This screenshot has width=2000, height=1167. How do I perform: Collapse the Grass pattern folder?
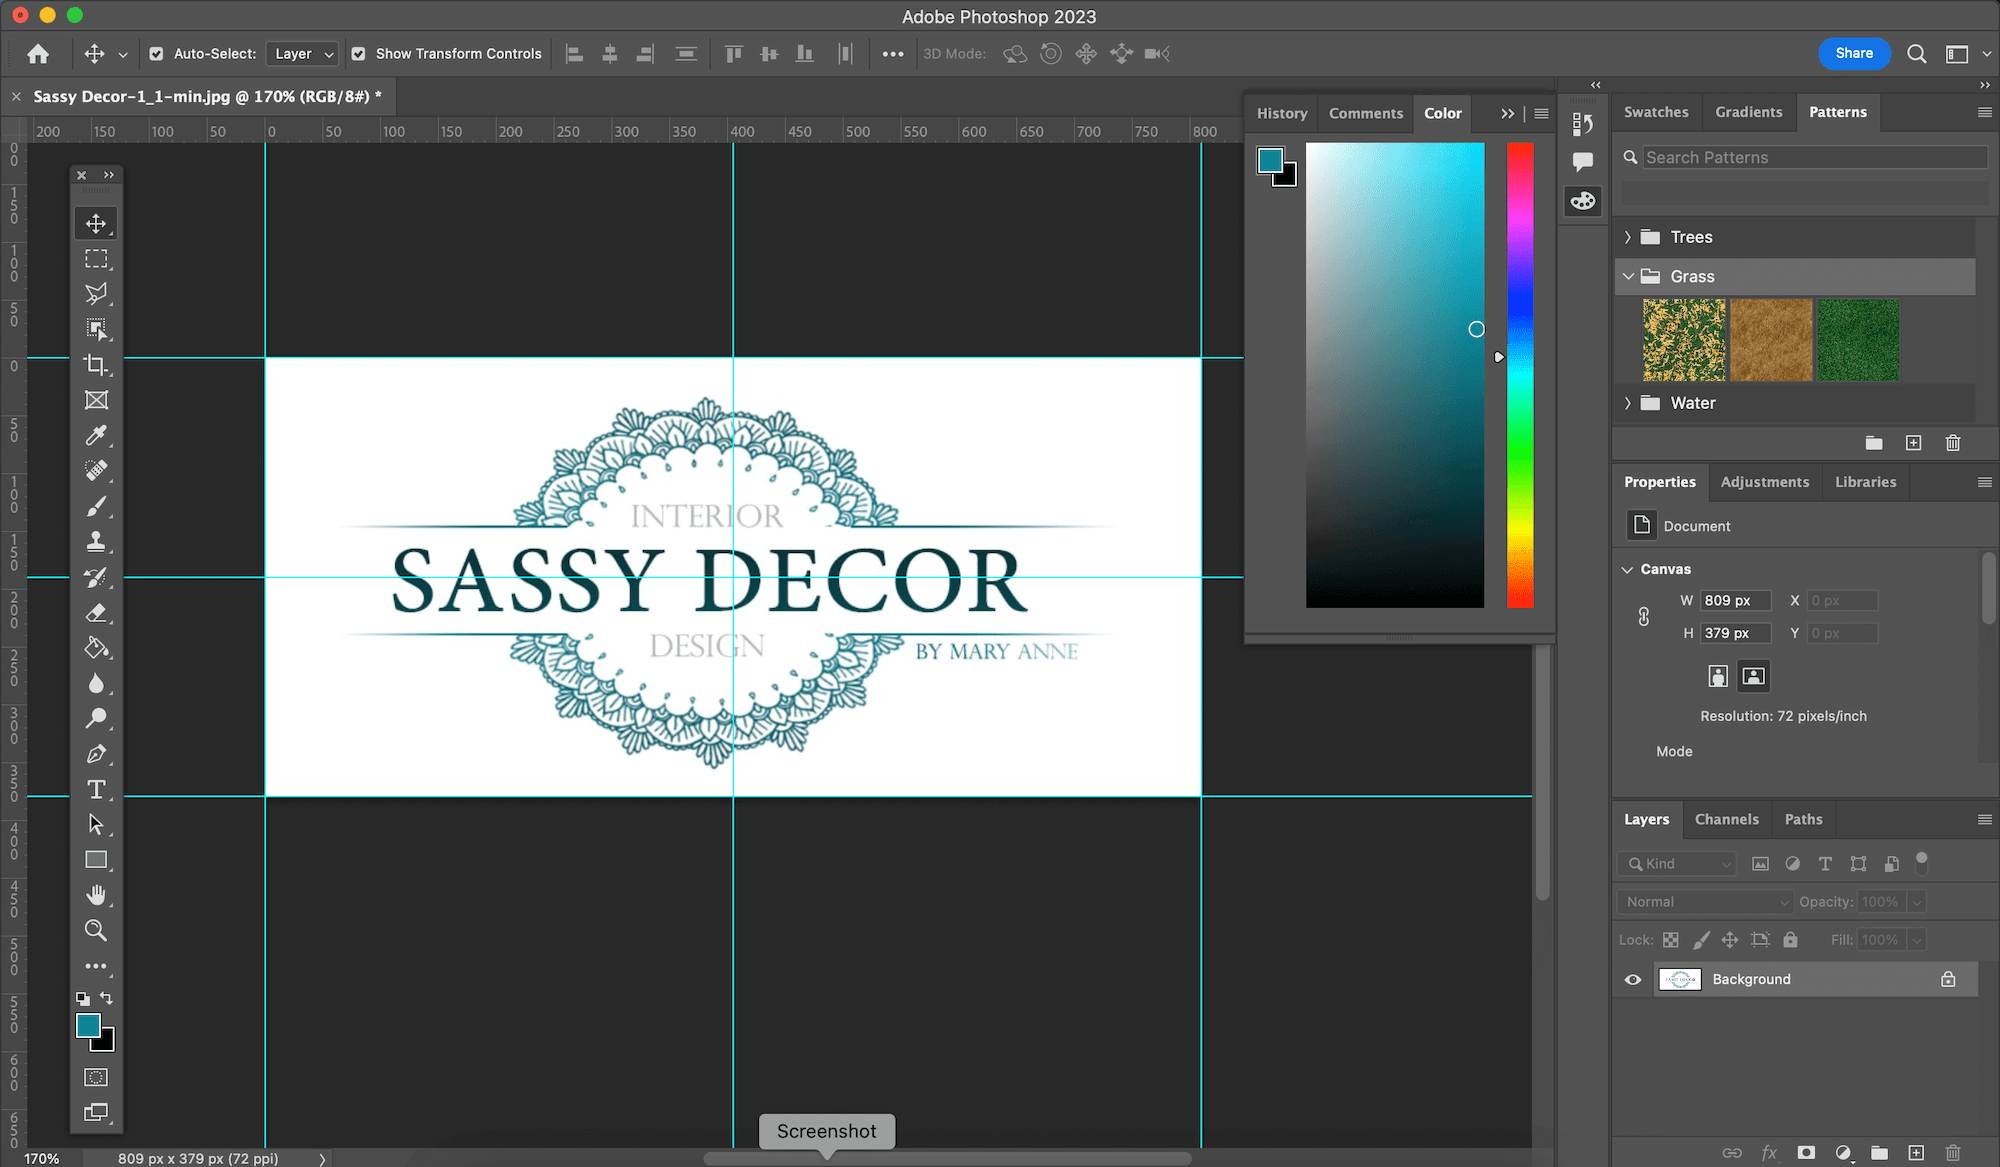coord(1628,276)
